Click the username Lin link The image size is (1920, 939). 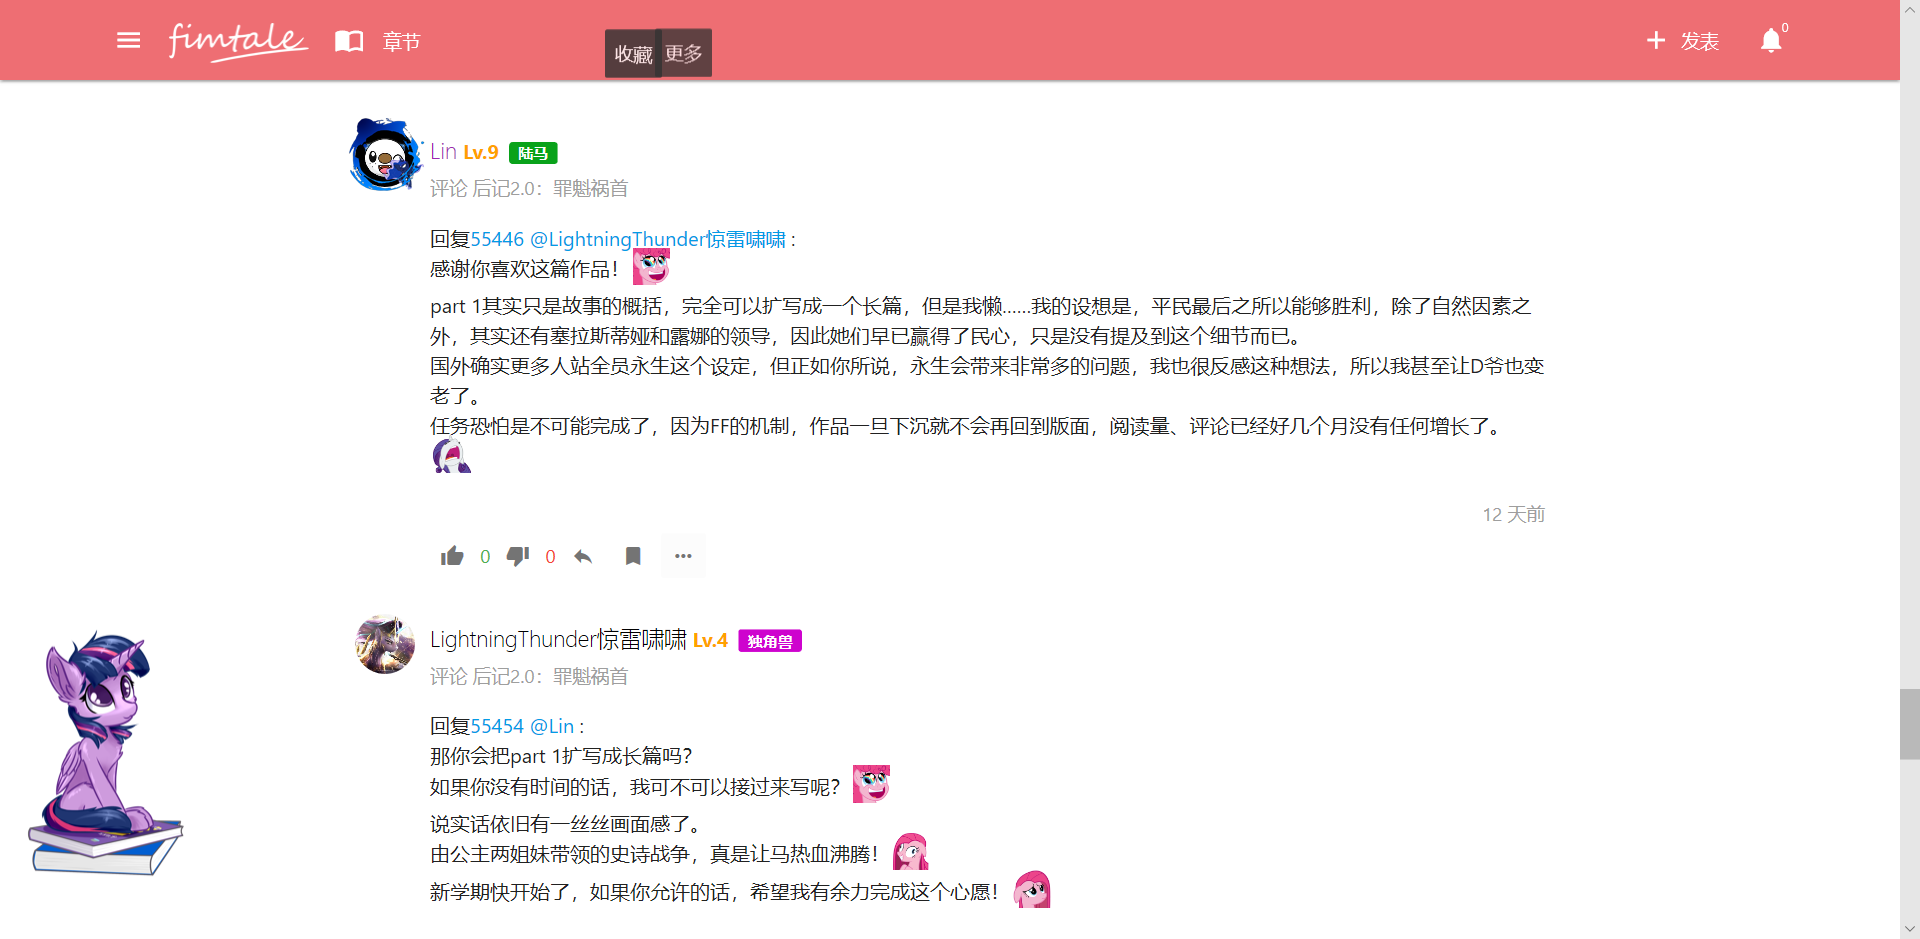pyautogui.click(x=443, y=152)
